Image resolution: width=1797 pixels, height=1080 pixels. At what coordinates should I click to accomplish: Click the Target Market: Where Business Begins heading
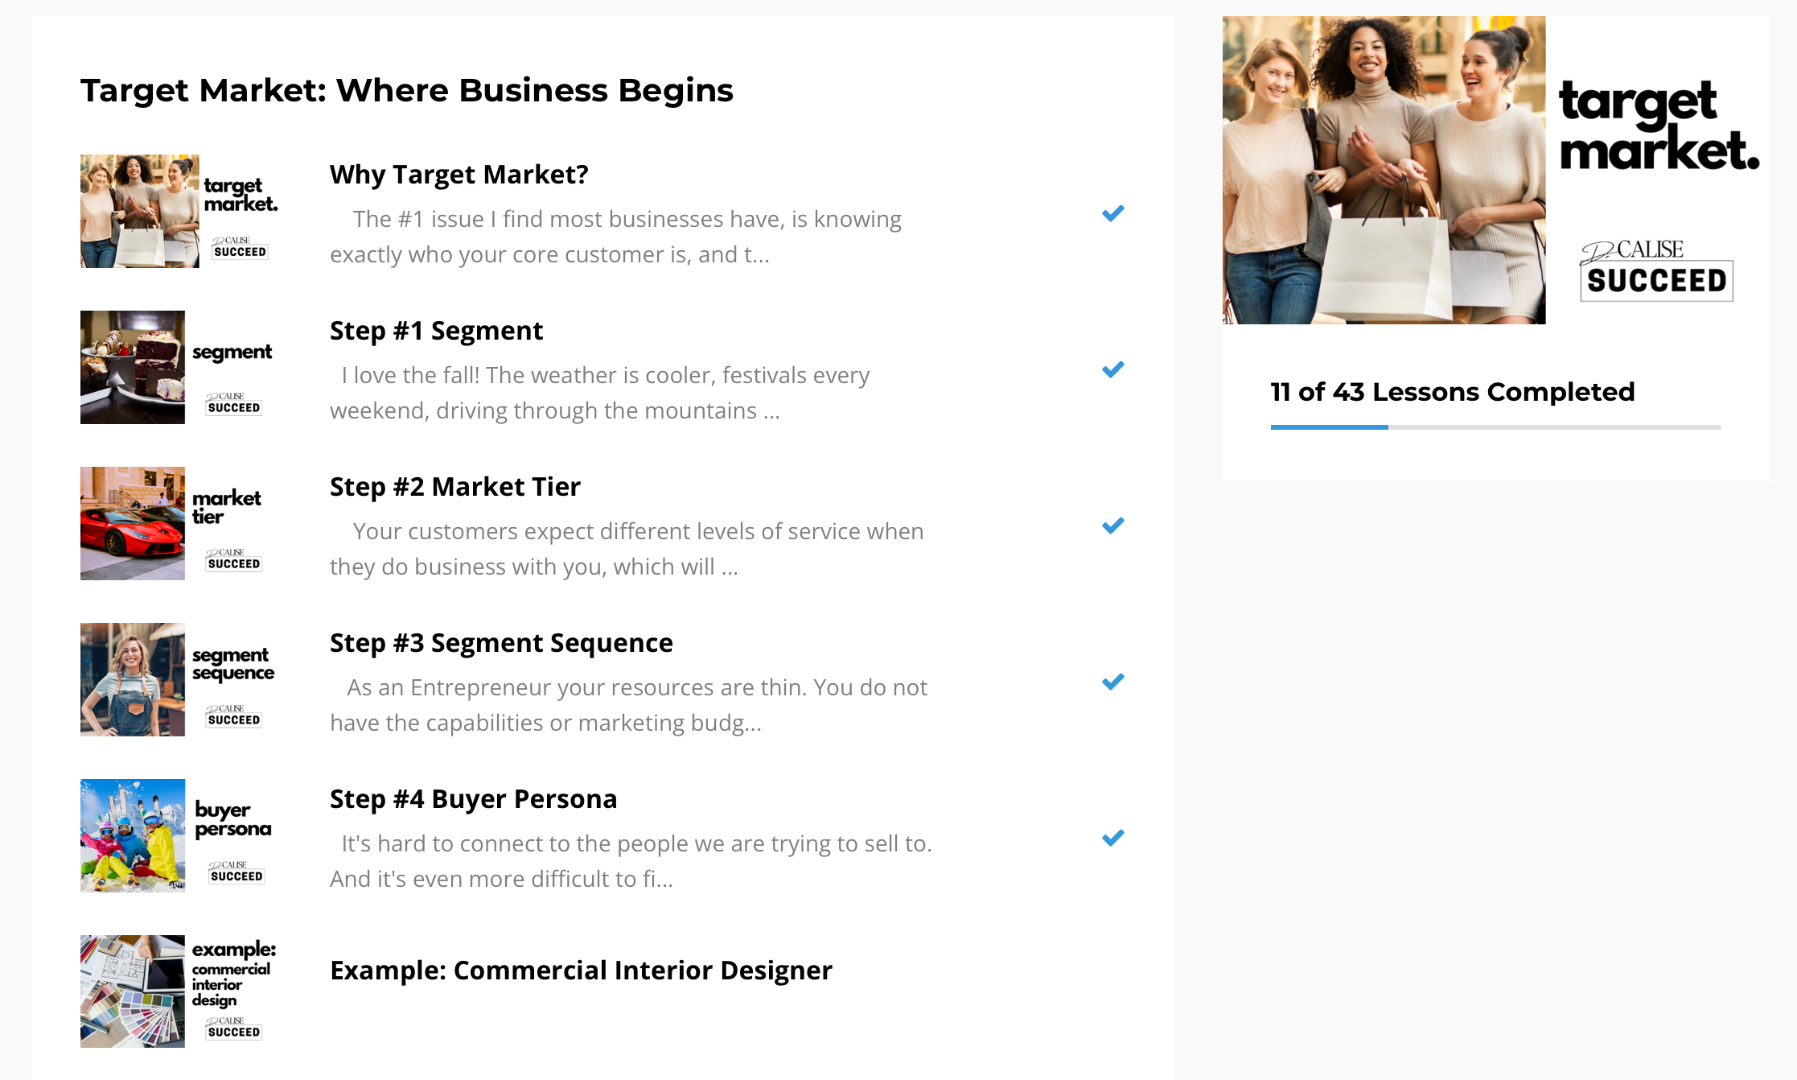pyautogui.click(x=406, y=90)
